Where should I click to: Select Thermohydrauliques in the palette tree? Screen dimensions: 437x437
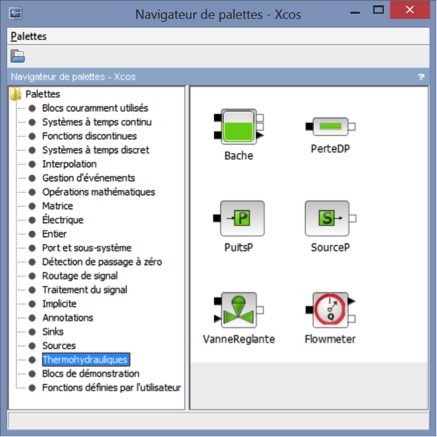(86, 360)
